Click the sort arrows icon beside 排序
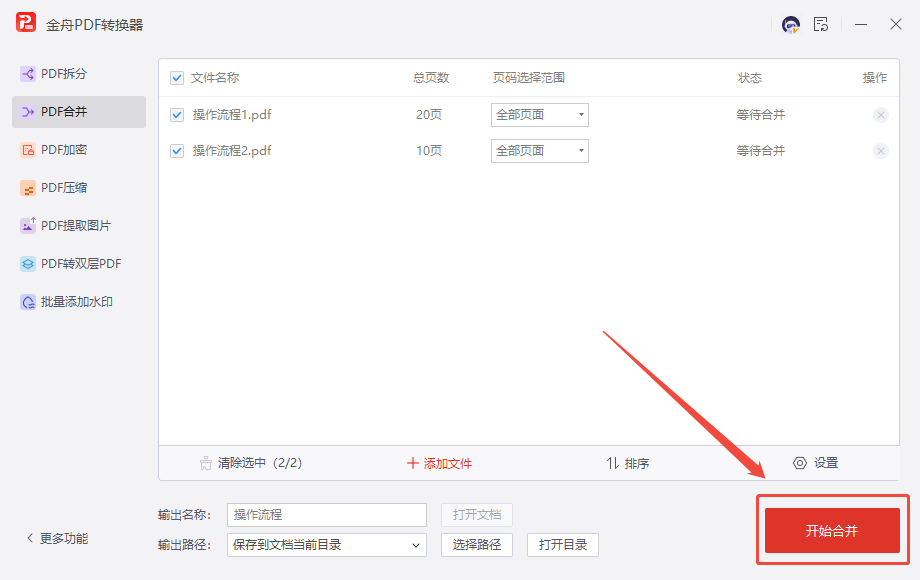Screen dimensions: 920x580 coord(613,463)
